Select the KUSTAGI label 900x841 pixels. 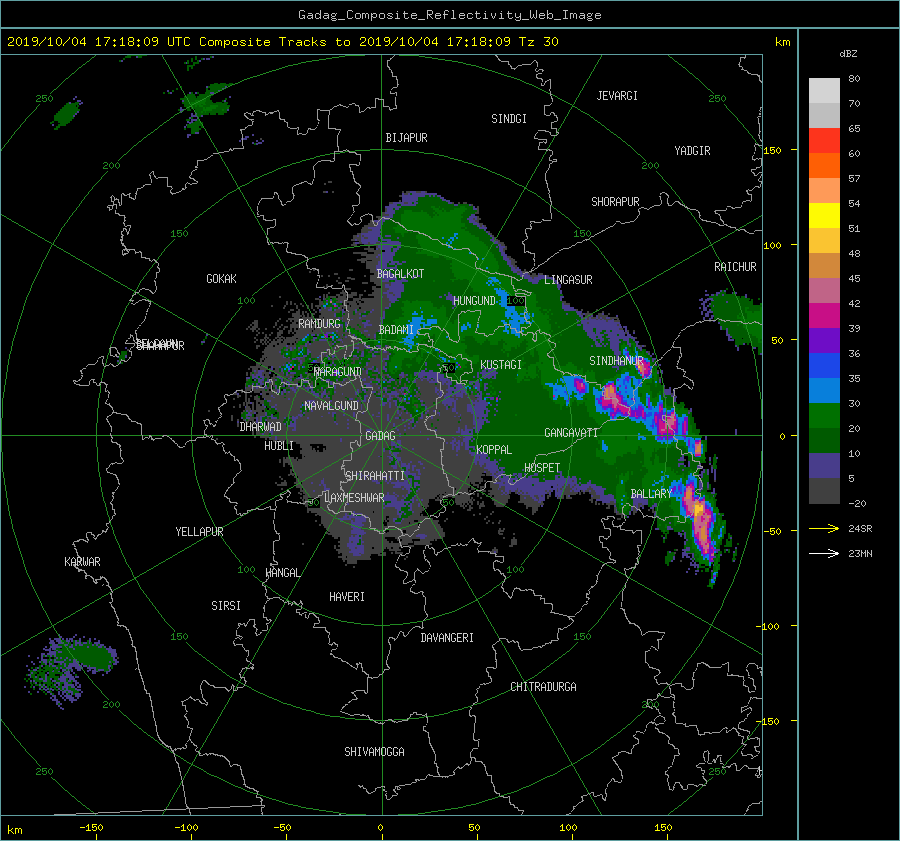[501, 365]
